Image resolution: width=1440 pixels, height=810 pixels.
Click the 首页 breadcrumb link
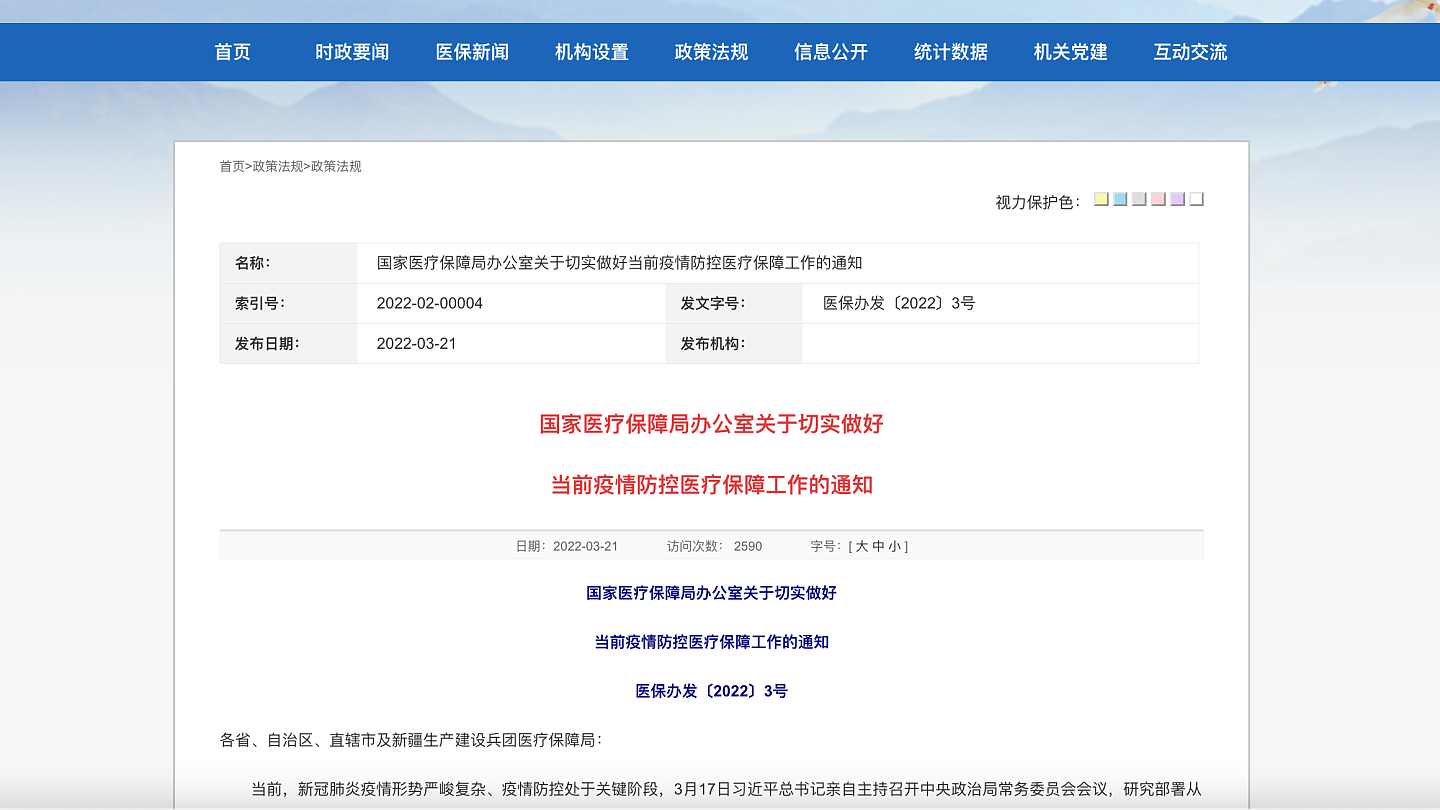point(232,166)
